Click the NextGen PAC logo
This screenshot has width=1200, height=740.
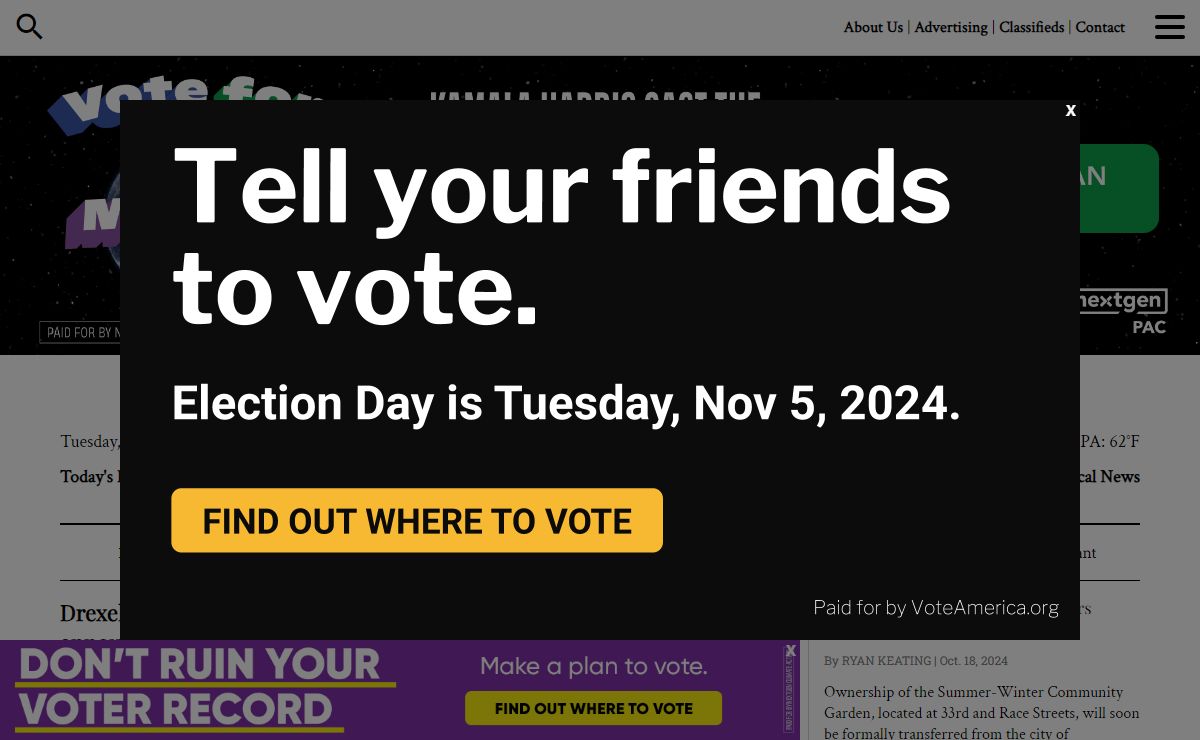coord(1120,311)
